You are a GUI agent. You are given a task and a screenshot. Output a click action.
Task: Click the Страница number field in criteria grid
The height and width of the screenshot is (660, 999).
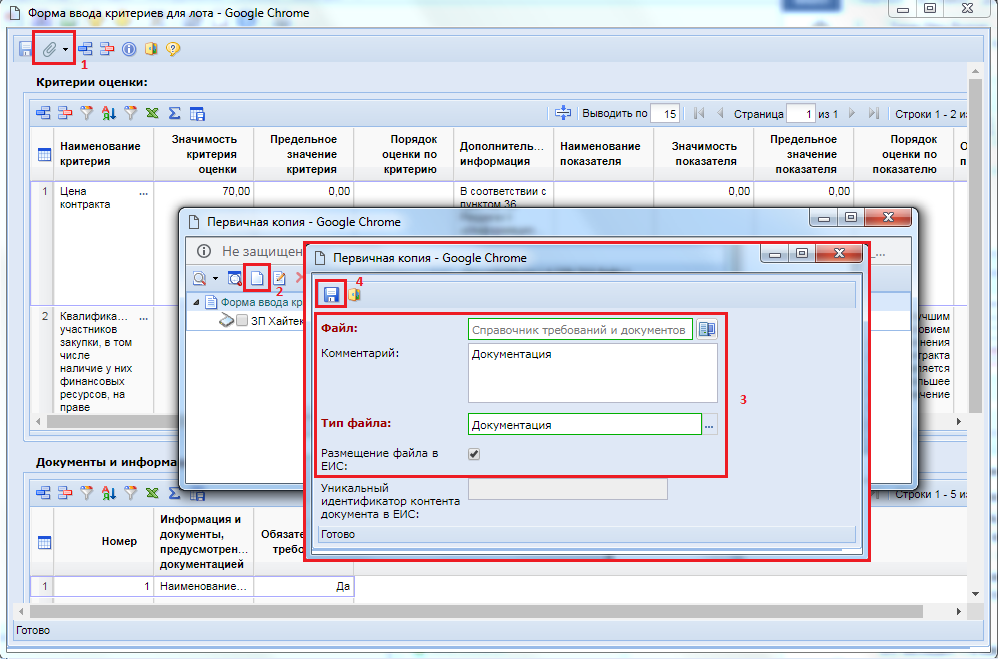pyautogui.click(x=801, y=114)
